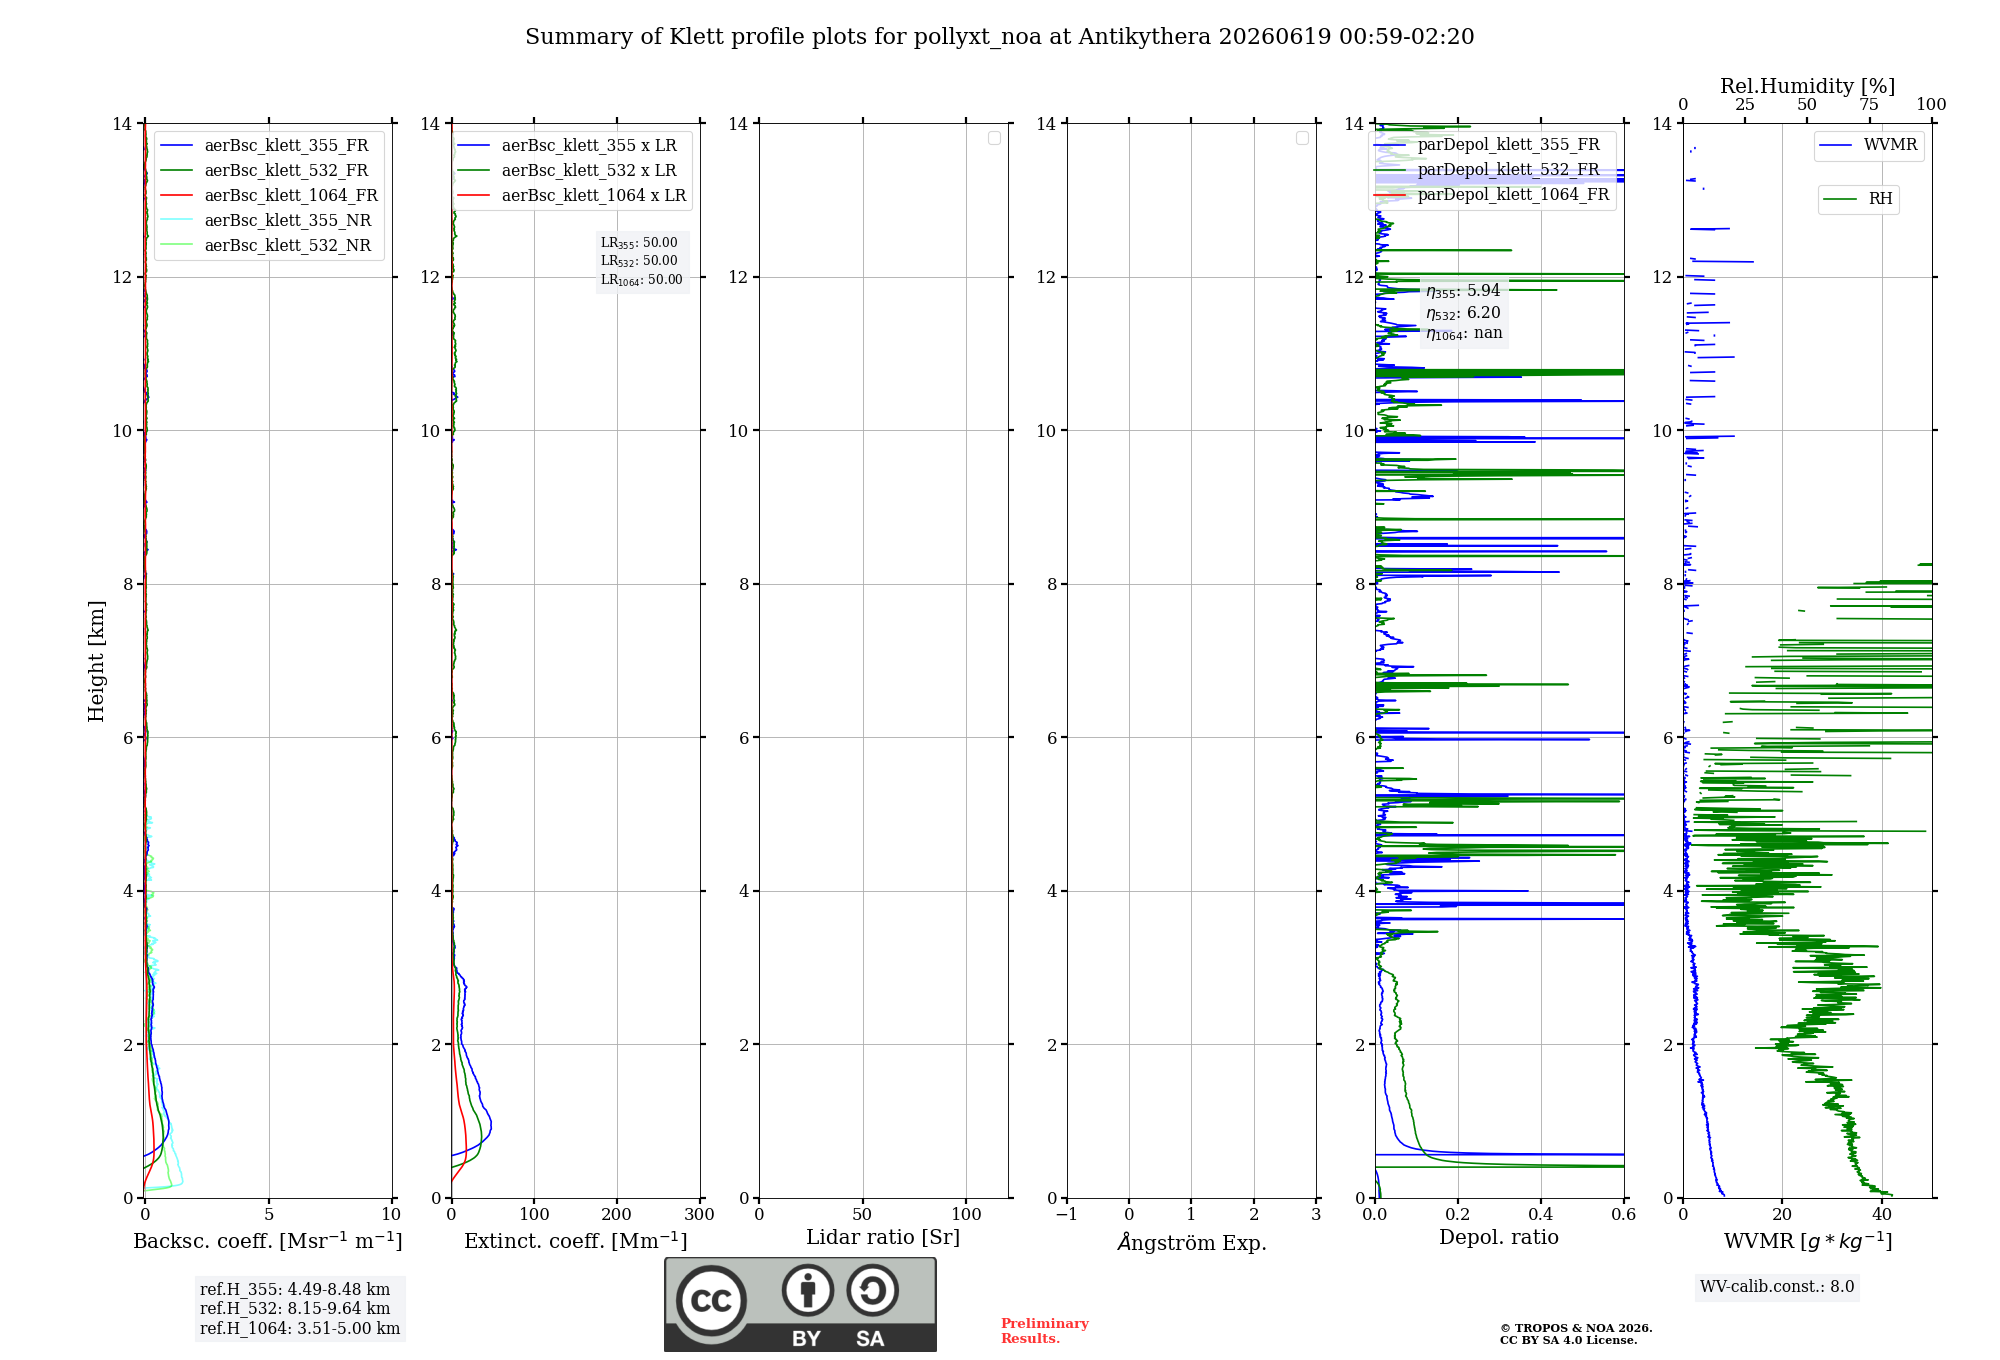Click the η355: 5.94 annotation text
2000x1360 pixels.
[1463, 291]
